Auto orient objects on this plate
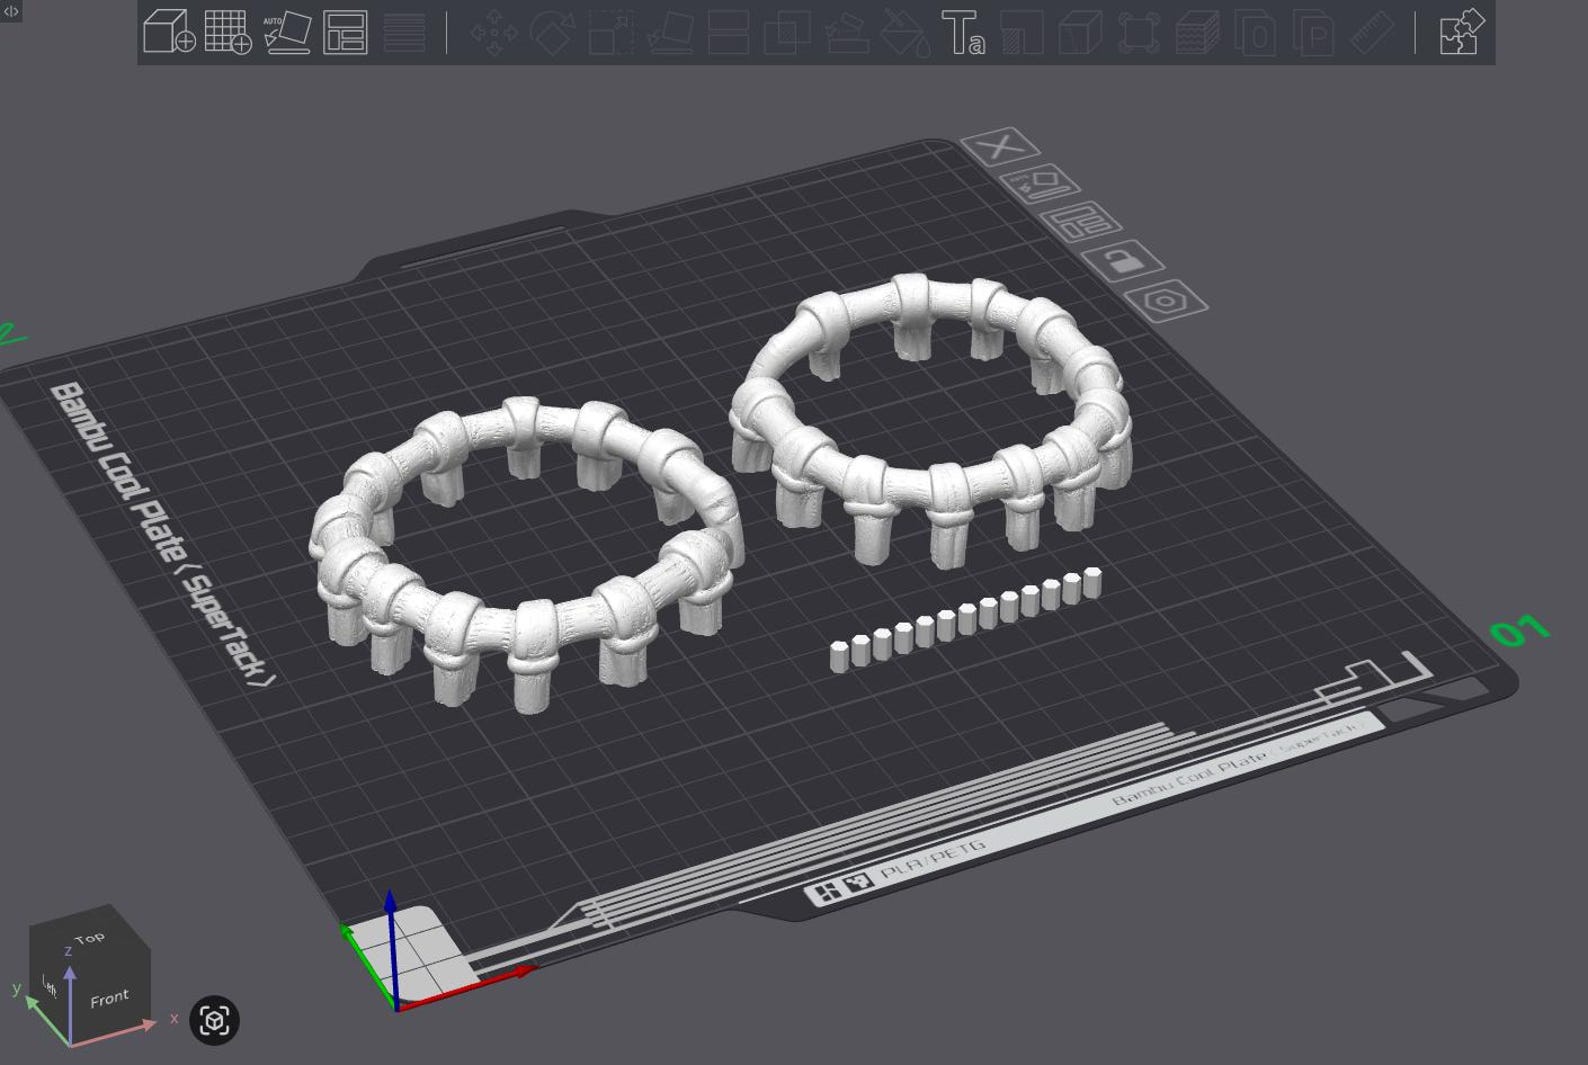The width and height of the screenshot is (1588, 1065). click(x=1040, y=184)
